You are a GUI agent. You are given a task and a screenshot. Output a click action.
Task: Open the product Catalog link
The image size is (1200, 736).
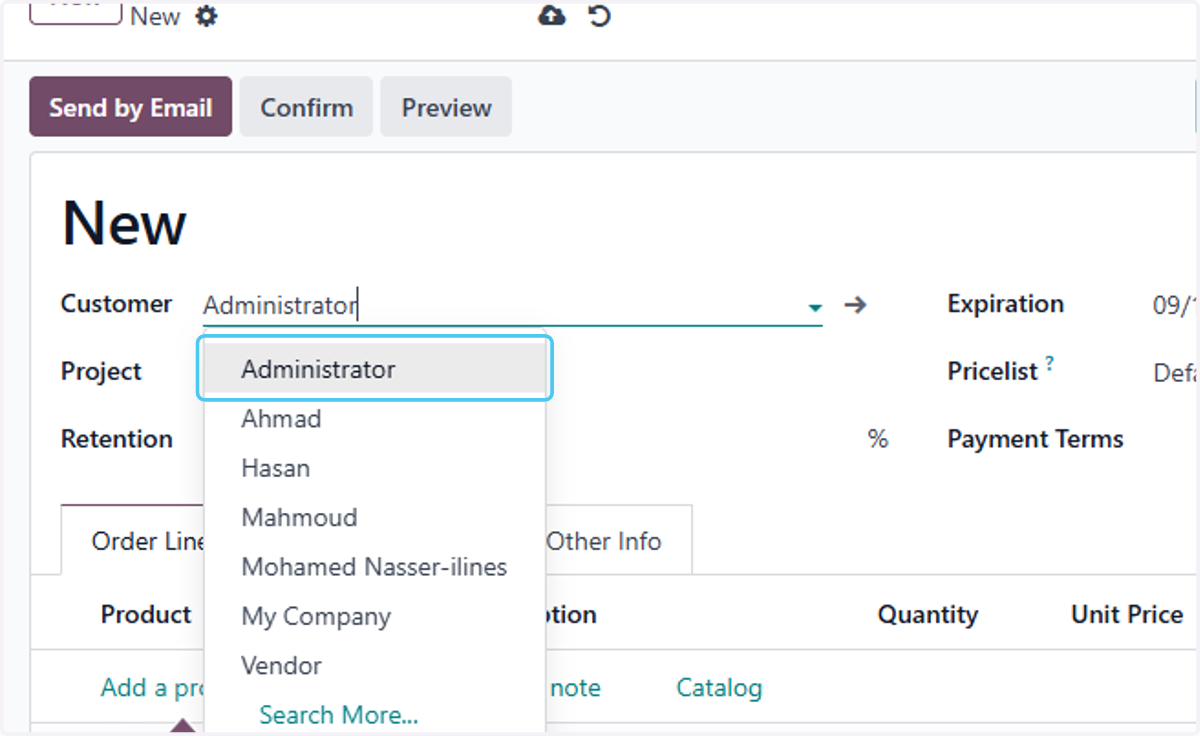(719, 688)
